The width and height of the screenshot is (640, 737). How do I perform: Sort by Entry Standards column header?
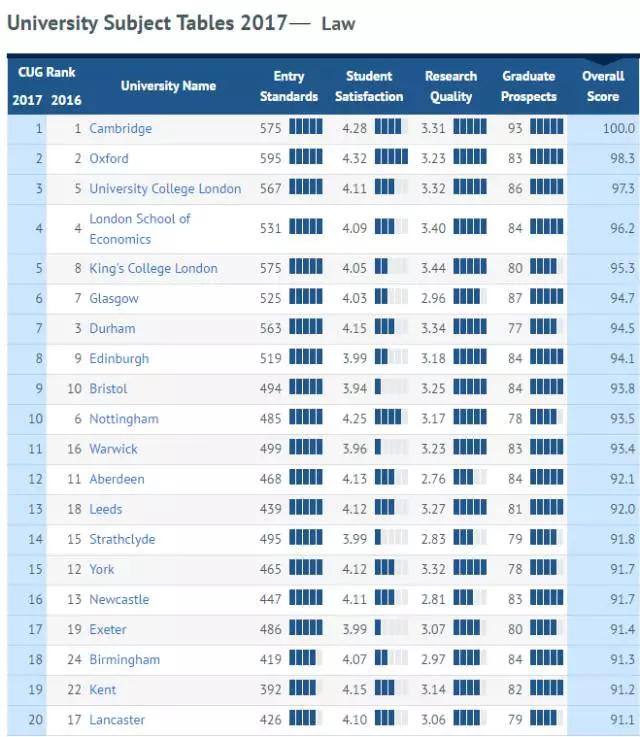[289, 86]
